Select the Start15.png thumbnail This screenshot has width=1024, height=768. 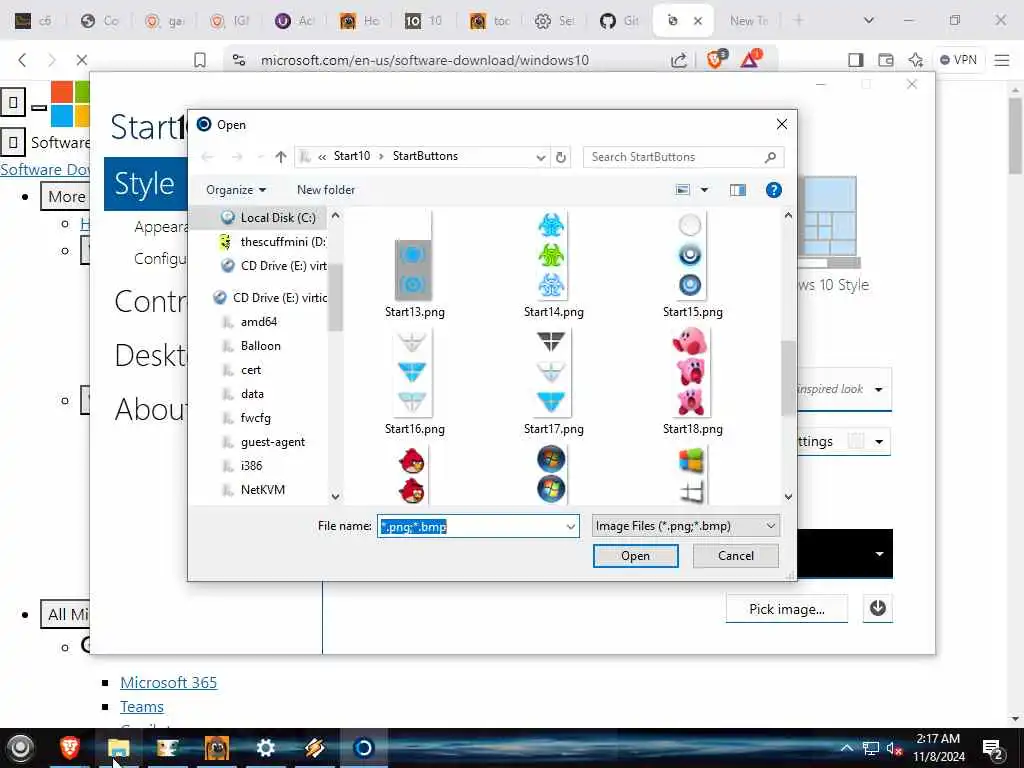tap(690, 257)
